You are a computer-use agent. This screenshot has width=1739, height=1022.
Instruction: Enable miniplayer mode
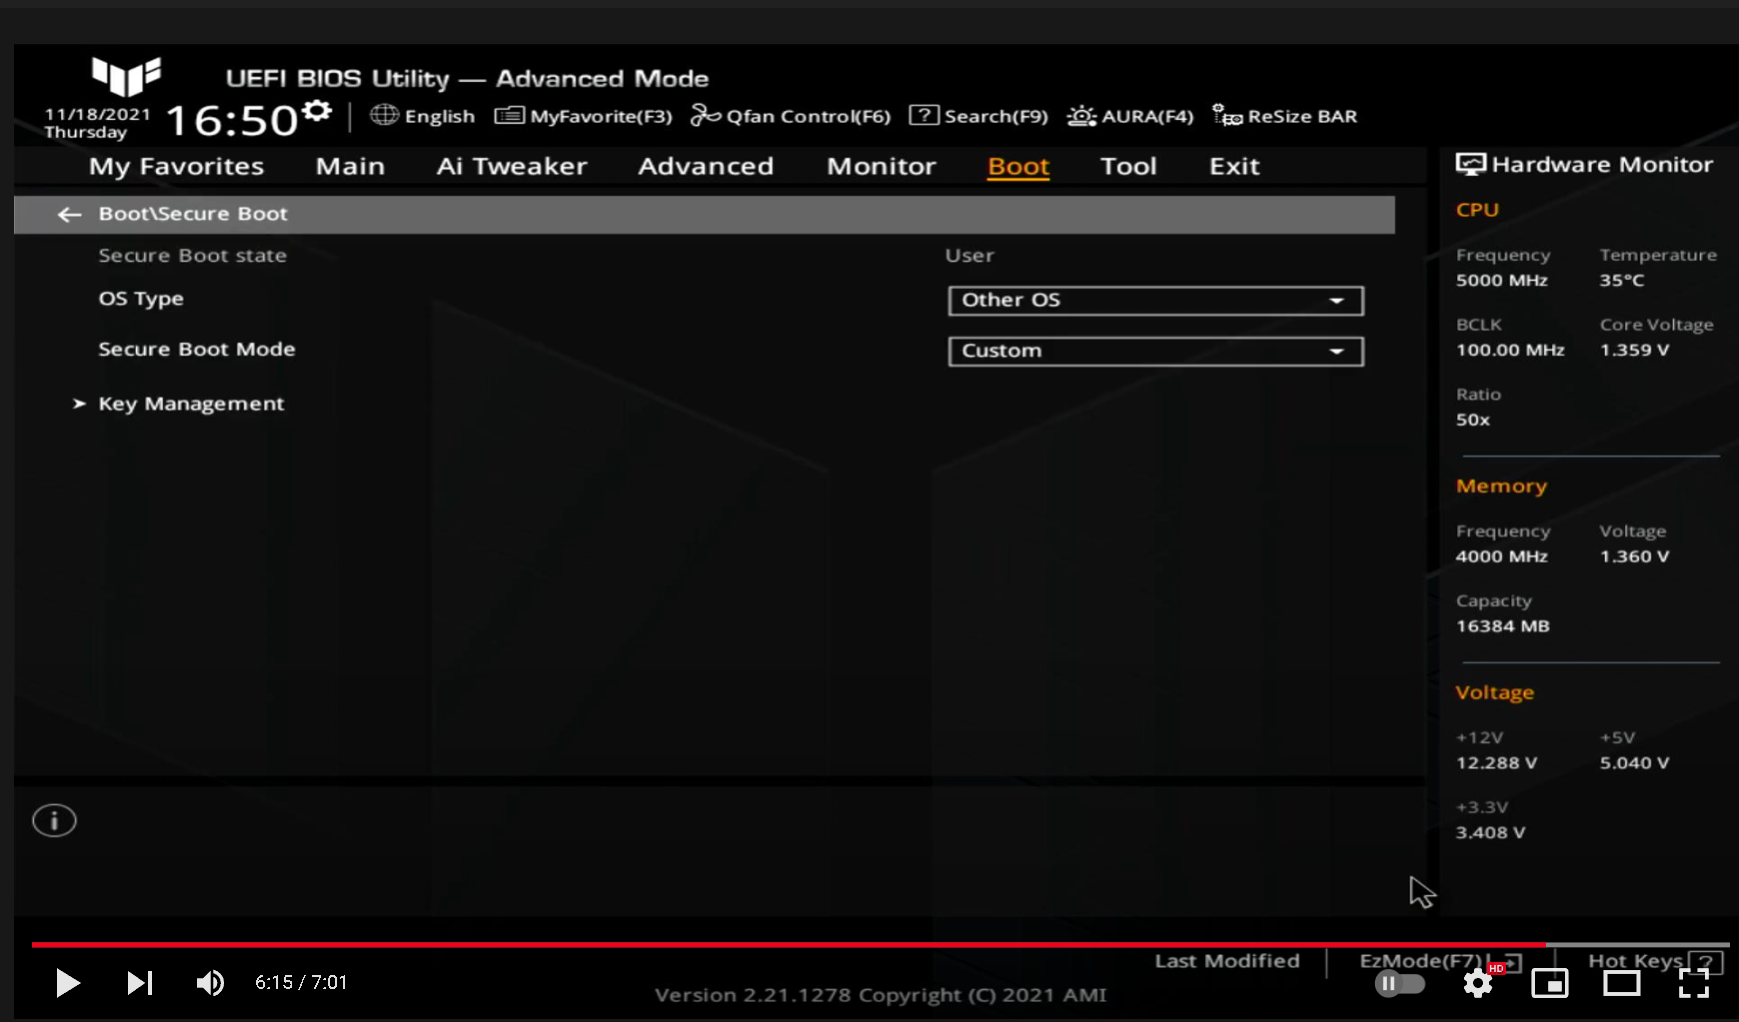pyautogui.click(x=1550, y=984)
